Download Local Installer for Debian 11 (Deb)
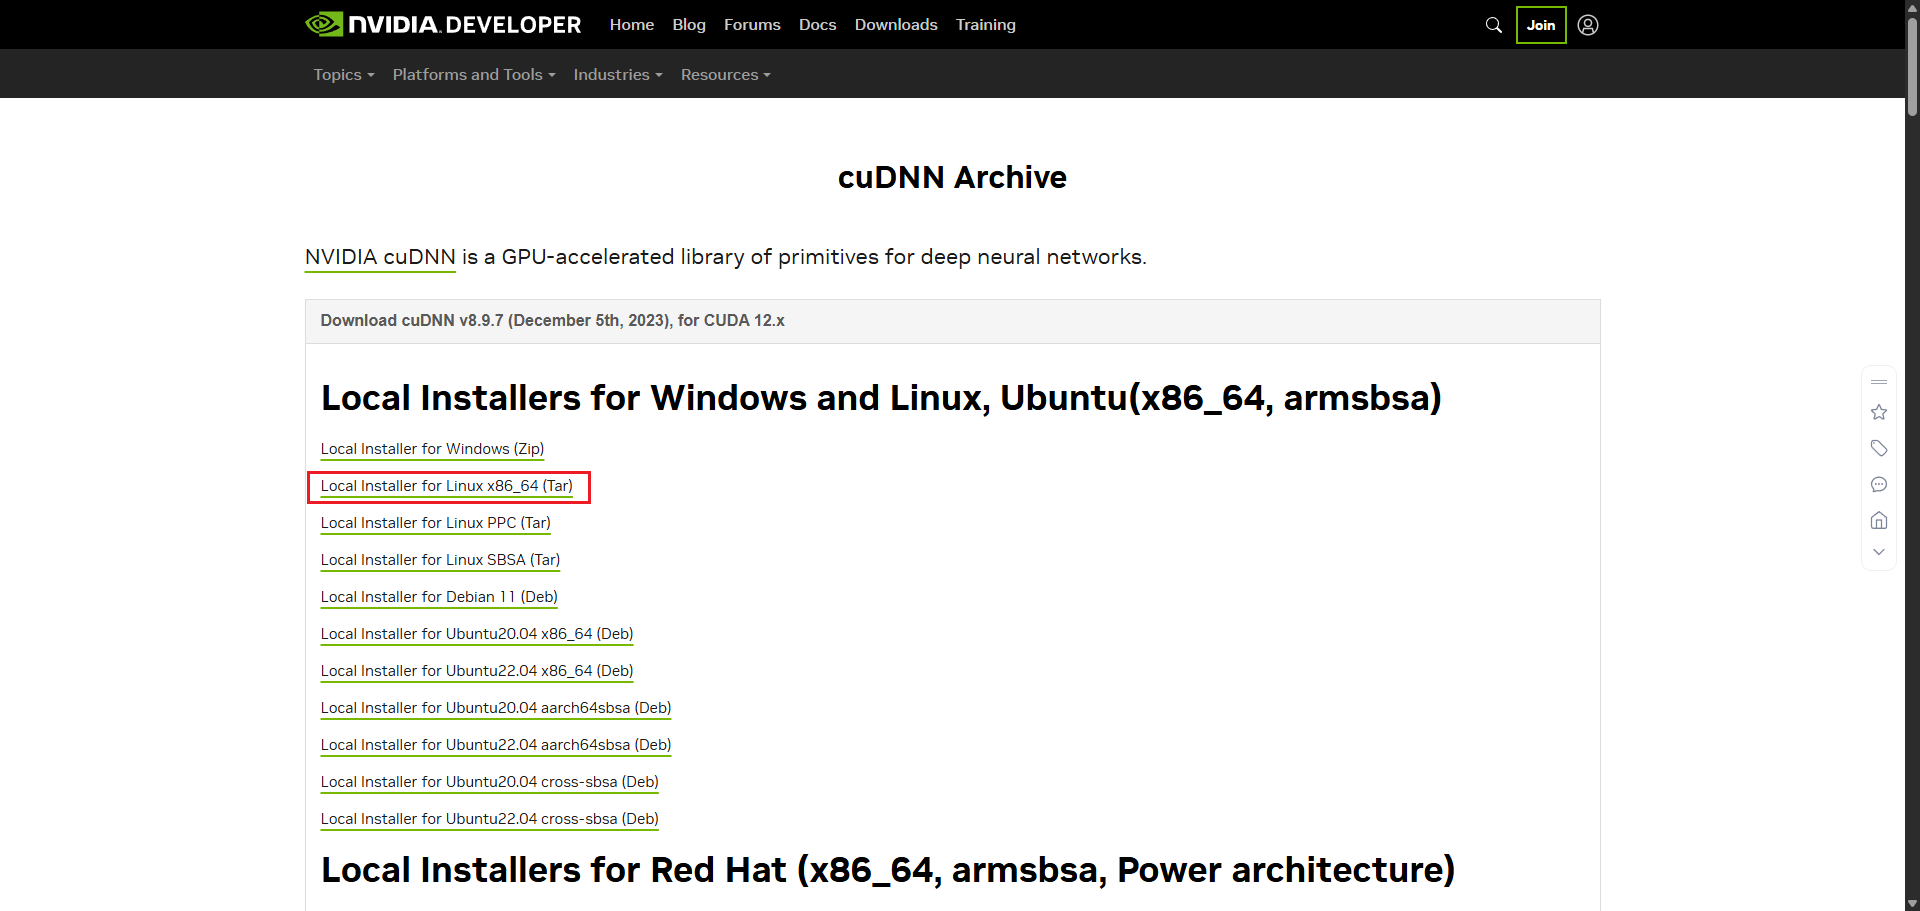The height and width of the screenshot is (911, 1920). coord(439,597)
